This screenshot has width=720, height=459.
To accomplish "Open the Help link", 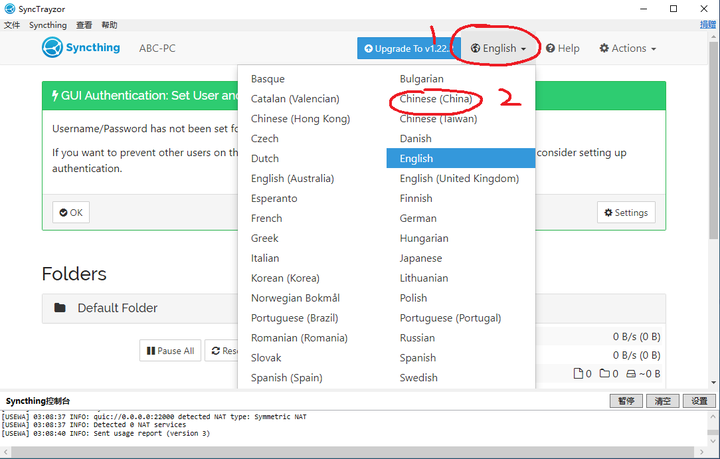I will [x=562, y=48].
